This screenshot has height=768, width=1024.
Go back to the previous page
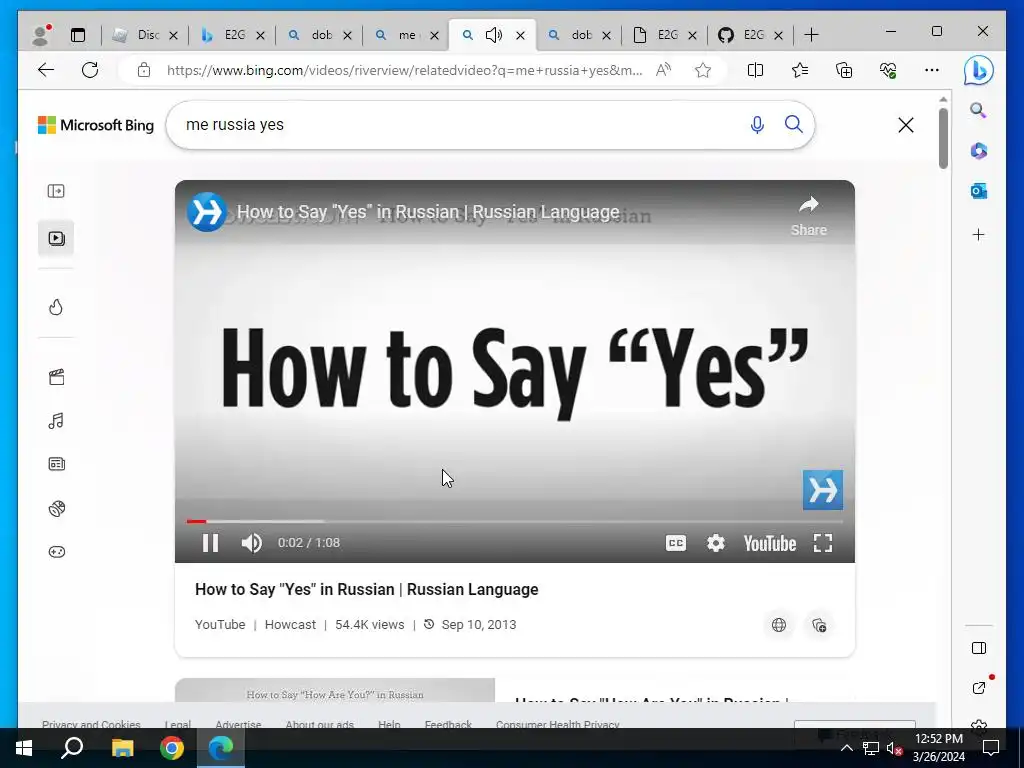46,70
